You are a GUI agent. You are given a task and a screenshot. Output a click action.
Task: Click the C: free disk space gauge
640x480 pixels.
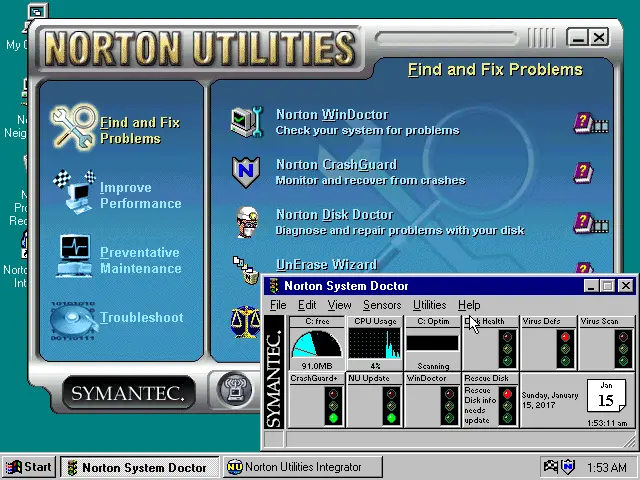[317, 344]
